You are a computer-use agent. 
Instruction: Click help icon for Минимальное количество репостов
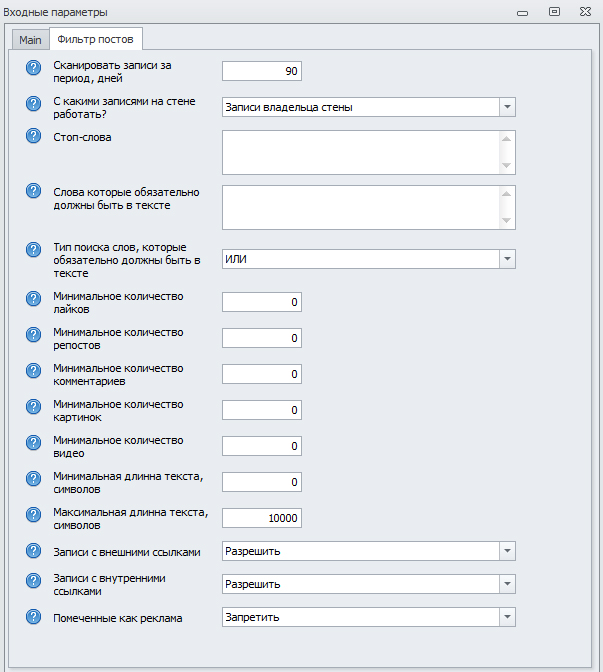point(33,335)
